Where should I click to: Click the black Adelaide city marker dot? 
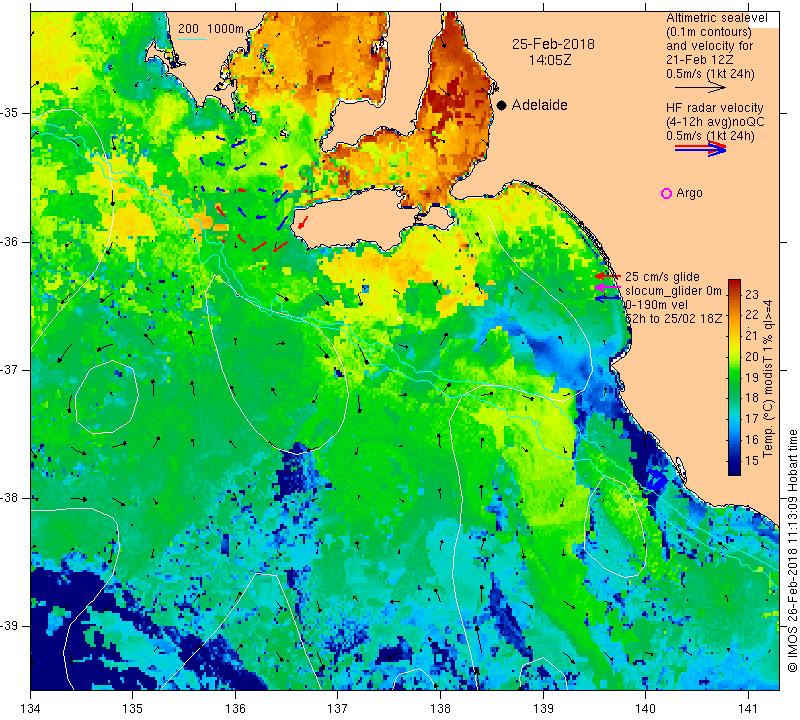502,105
